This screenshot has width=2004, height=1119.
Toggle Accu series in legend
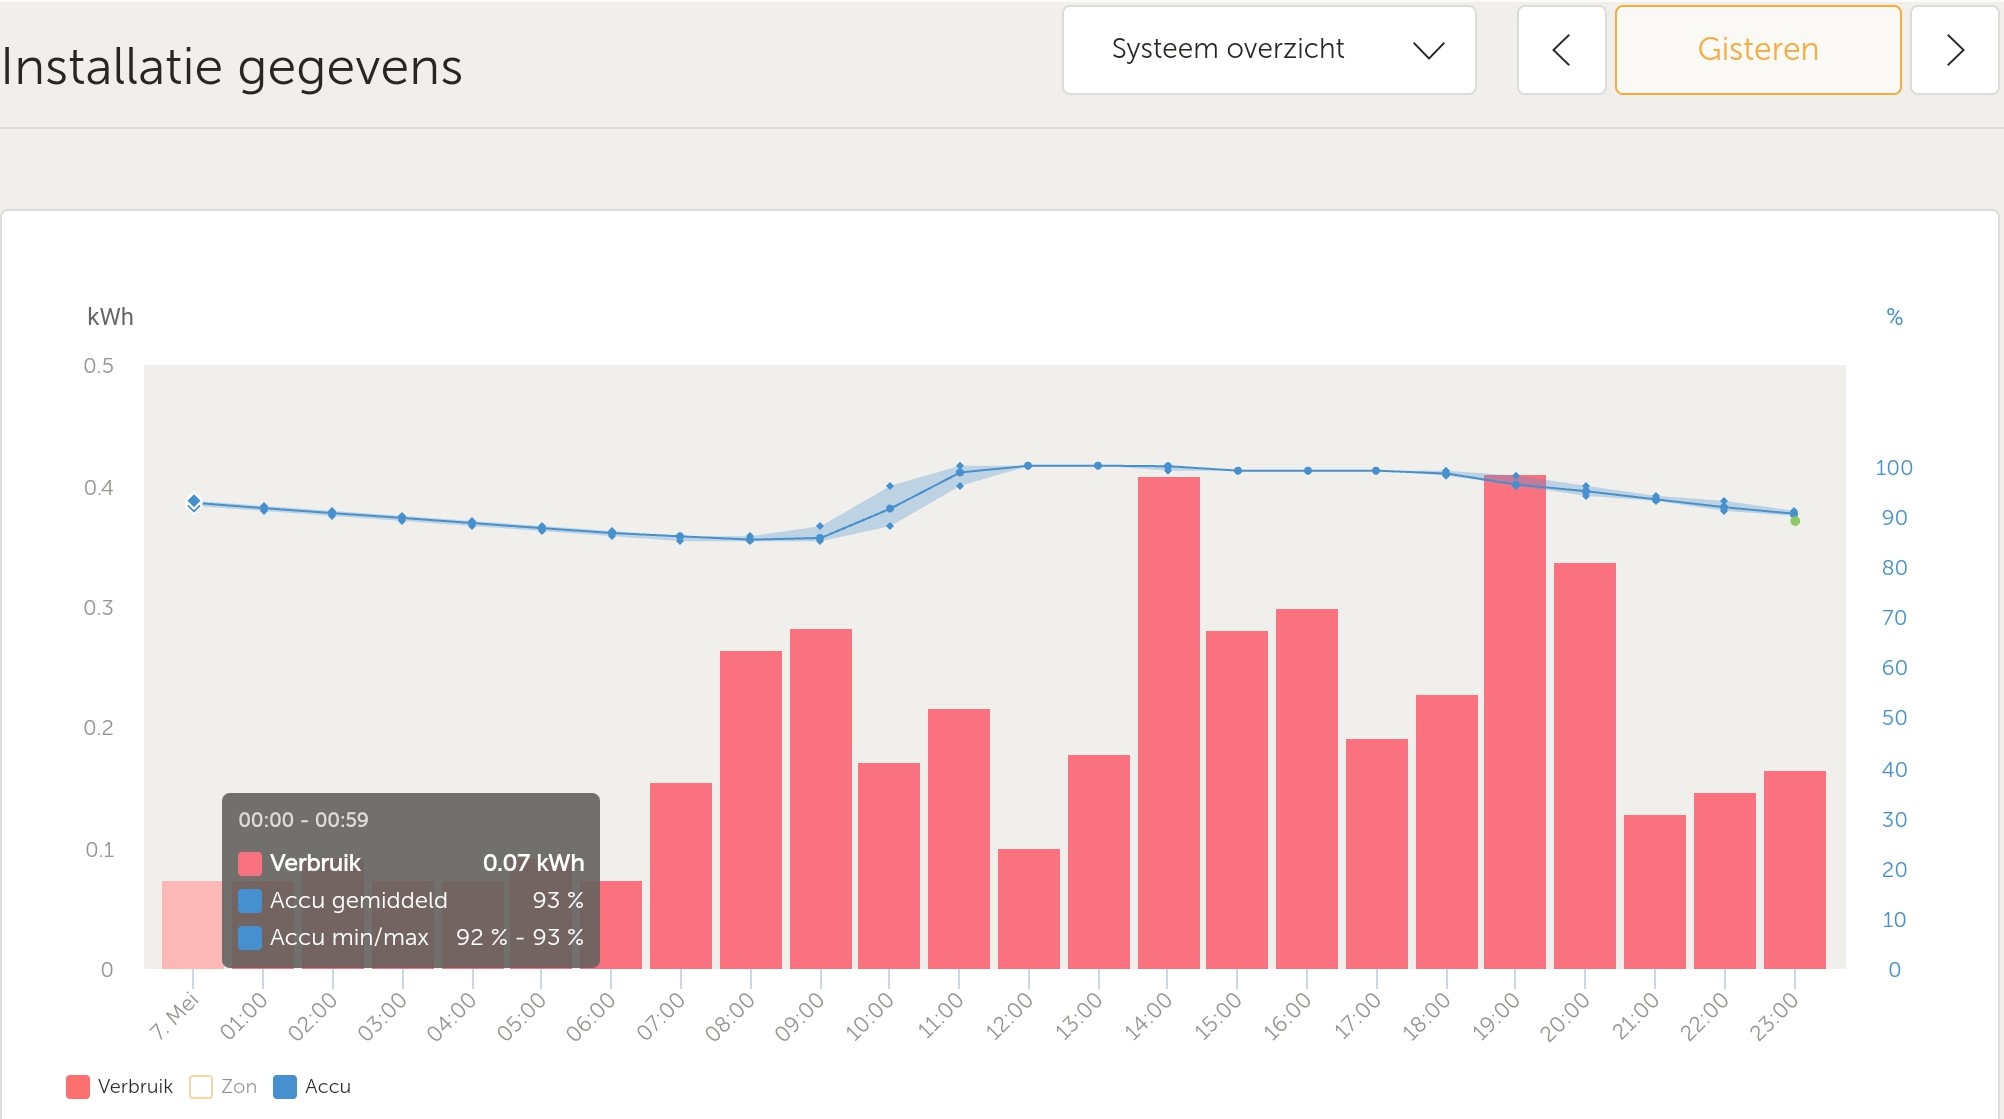(x=327, y=1087)
